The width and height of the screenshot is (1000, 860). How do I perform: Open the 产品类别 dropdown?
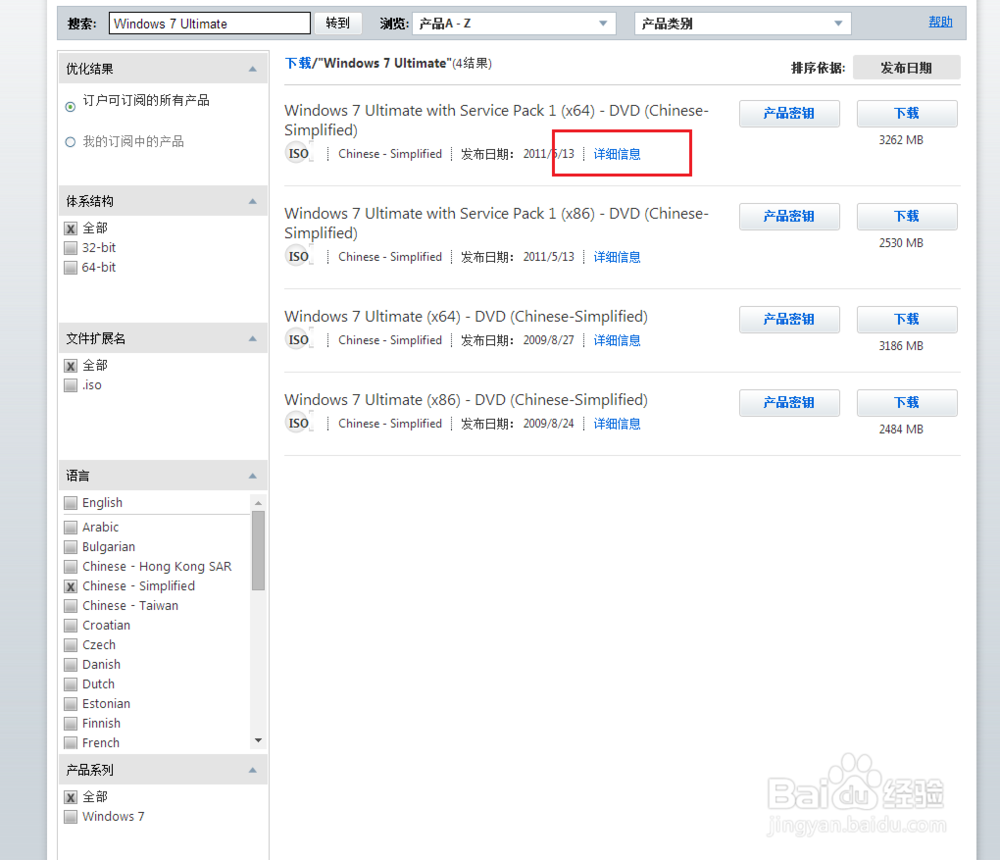(742, 24)
